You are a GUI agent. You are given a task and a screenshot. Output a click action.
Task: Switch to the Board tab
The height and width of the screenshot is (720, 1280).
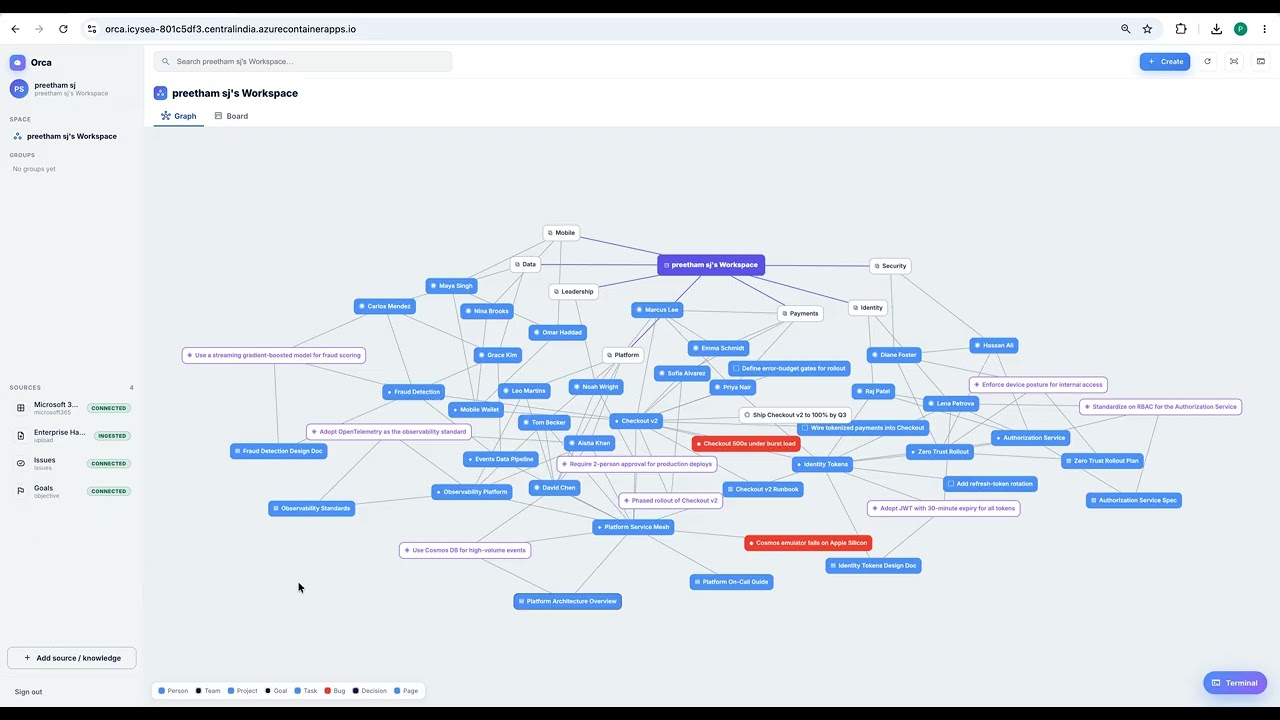pos(231,116)
